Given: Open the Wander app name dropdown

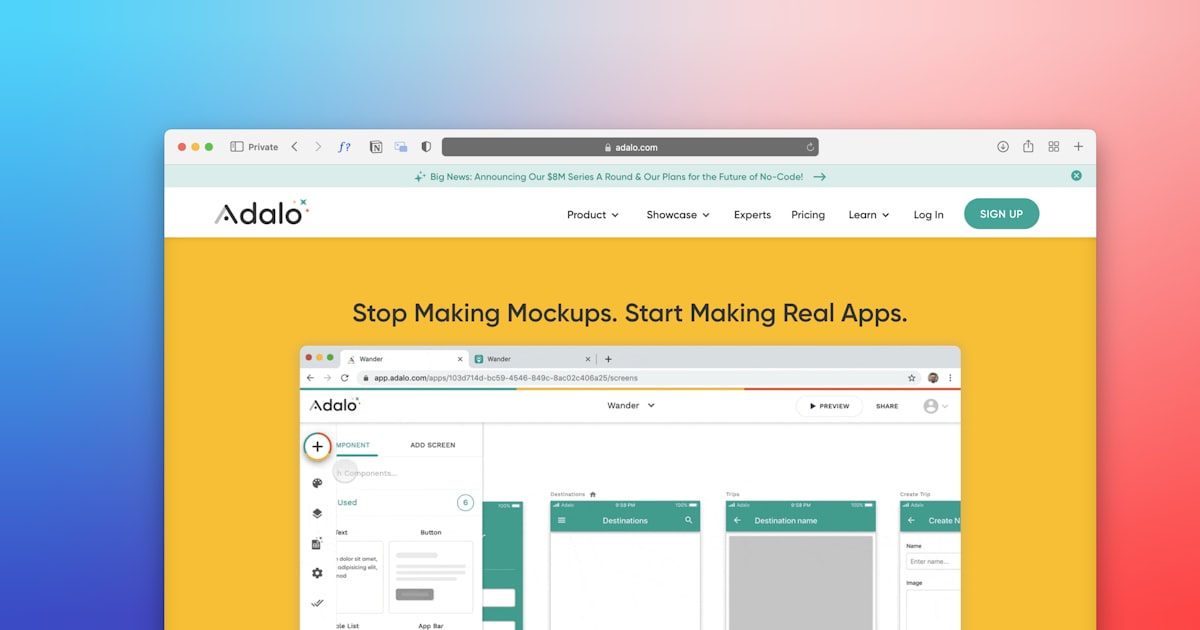Looking at the screenshot, I should [x=631, y=406].
